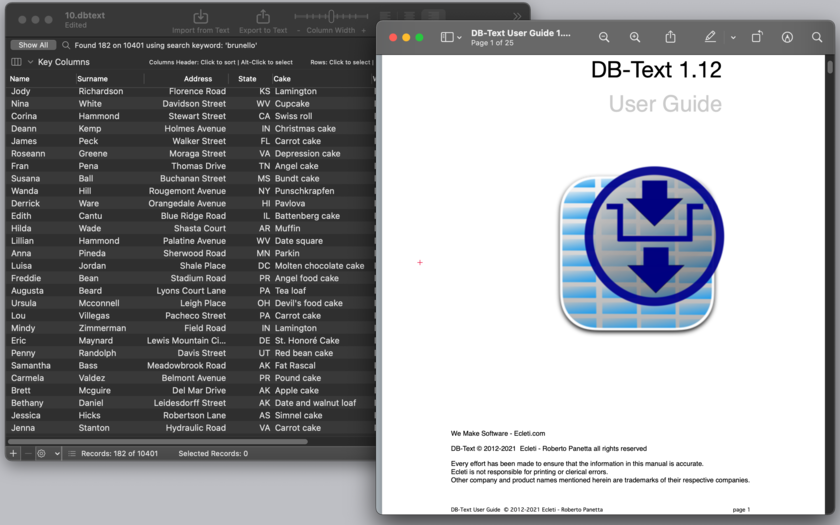The image size is (840, 525).
Task: Click 'Date and walnut loaf' cell
Action: [316, 403]
